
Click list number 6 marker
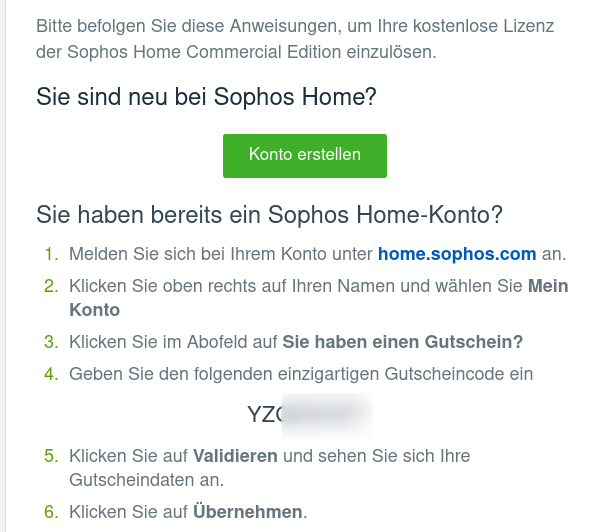click(51, 512)
